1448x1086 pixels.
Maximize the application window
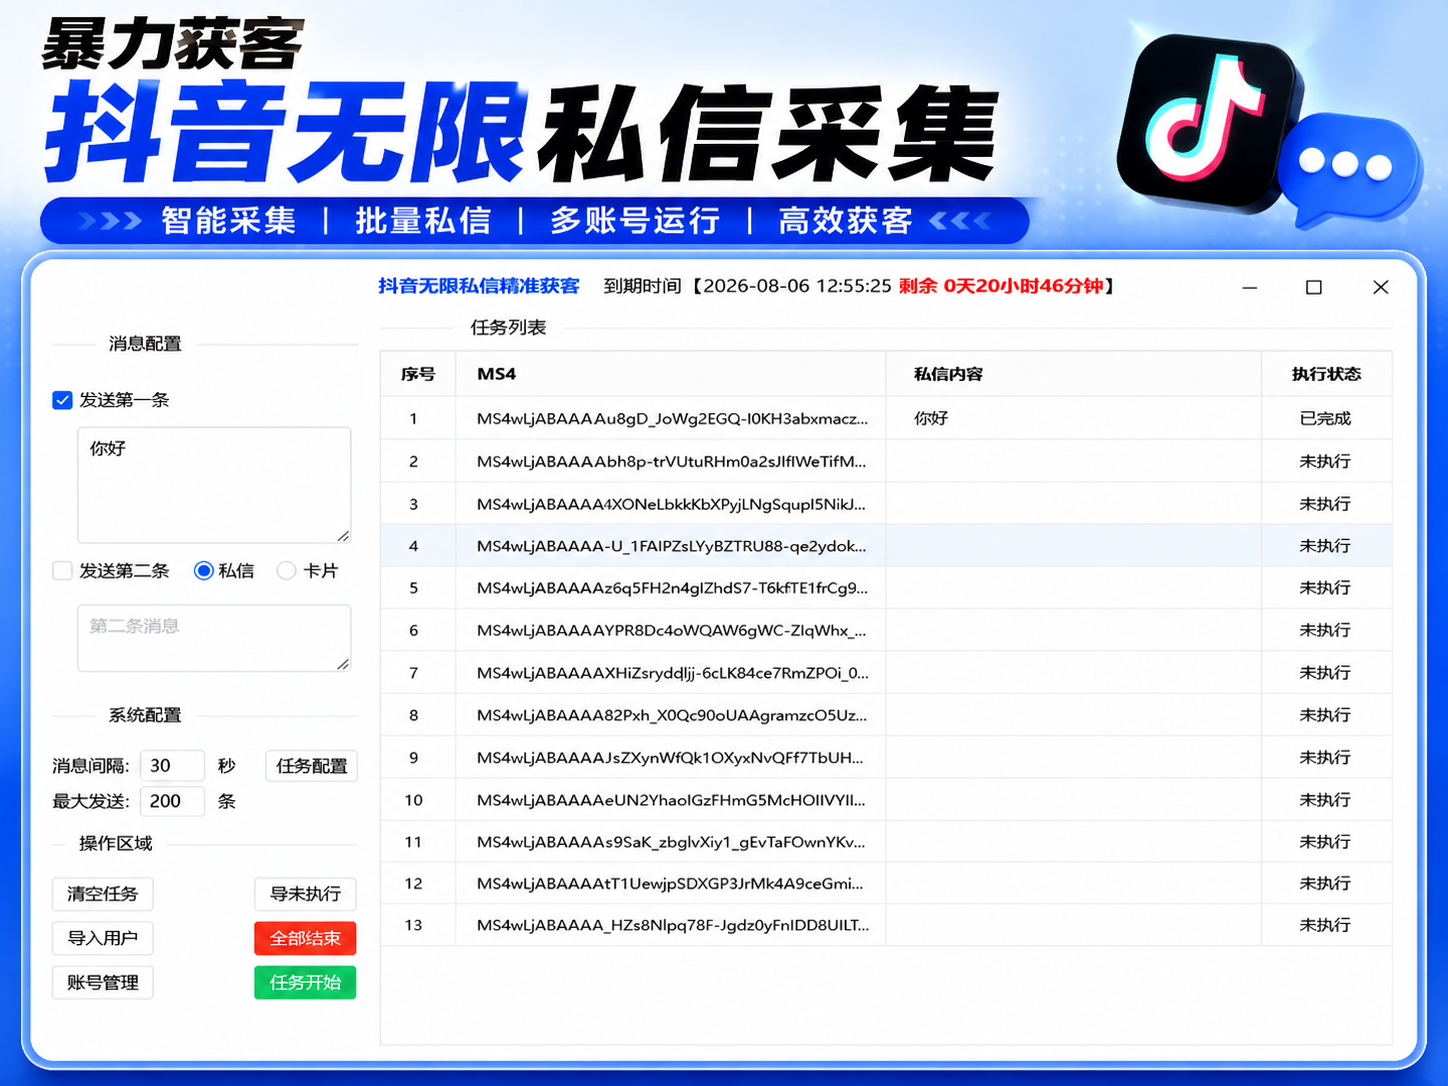pyautogui.click(x=1314, y=288)
